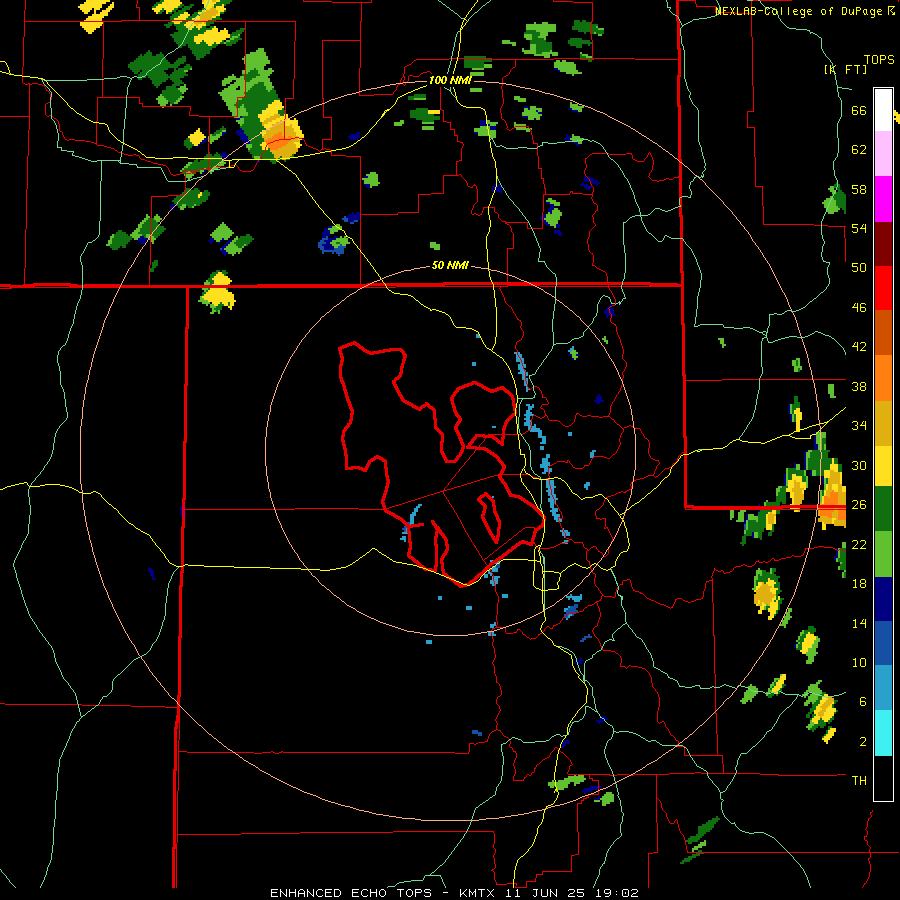Click the navy blue legend swatch

tap(883, 599)
